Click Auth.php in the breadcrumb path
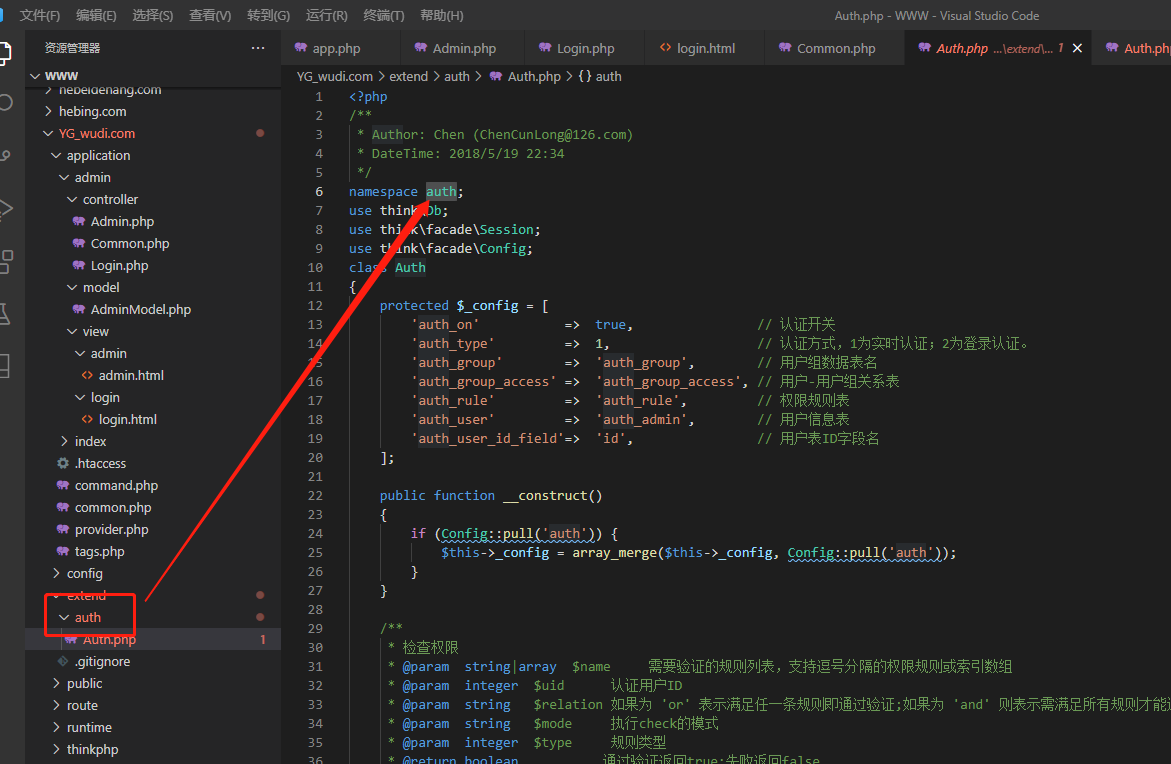The height and width of the screenshot is (764, 1171). pos(533,76)
